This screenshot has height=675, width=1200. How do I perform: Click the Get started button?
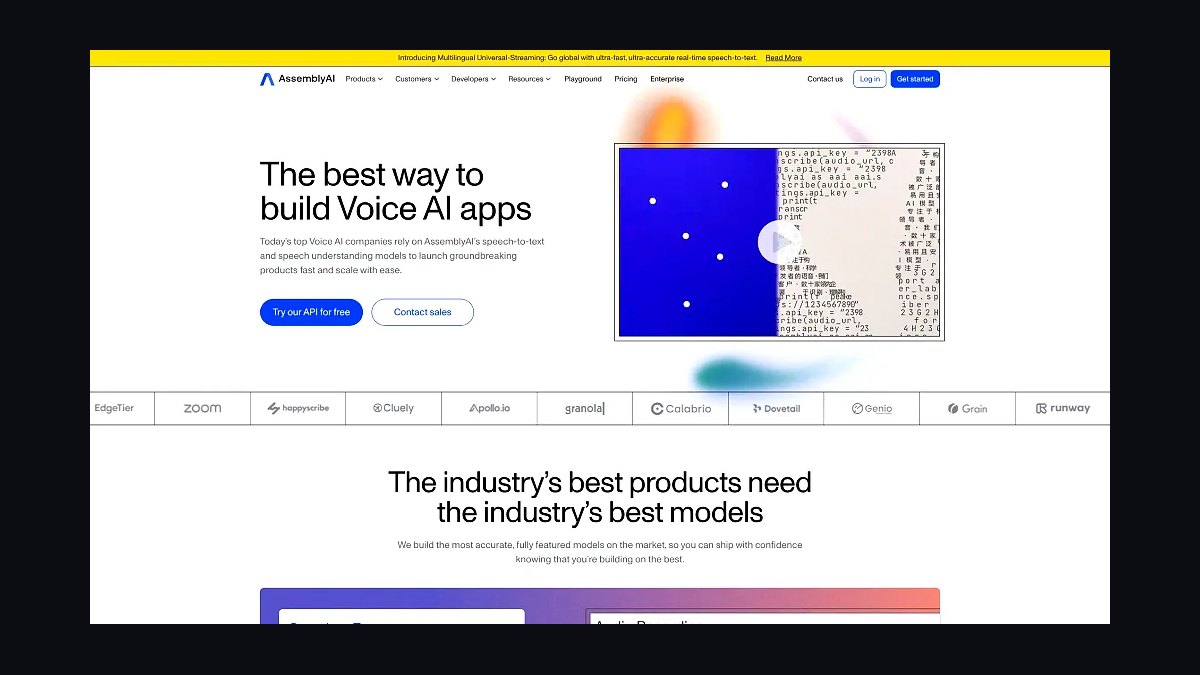(915, 79)
